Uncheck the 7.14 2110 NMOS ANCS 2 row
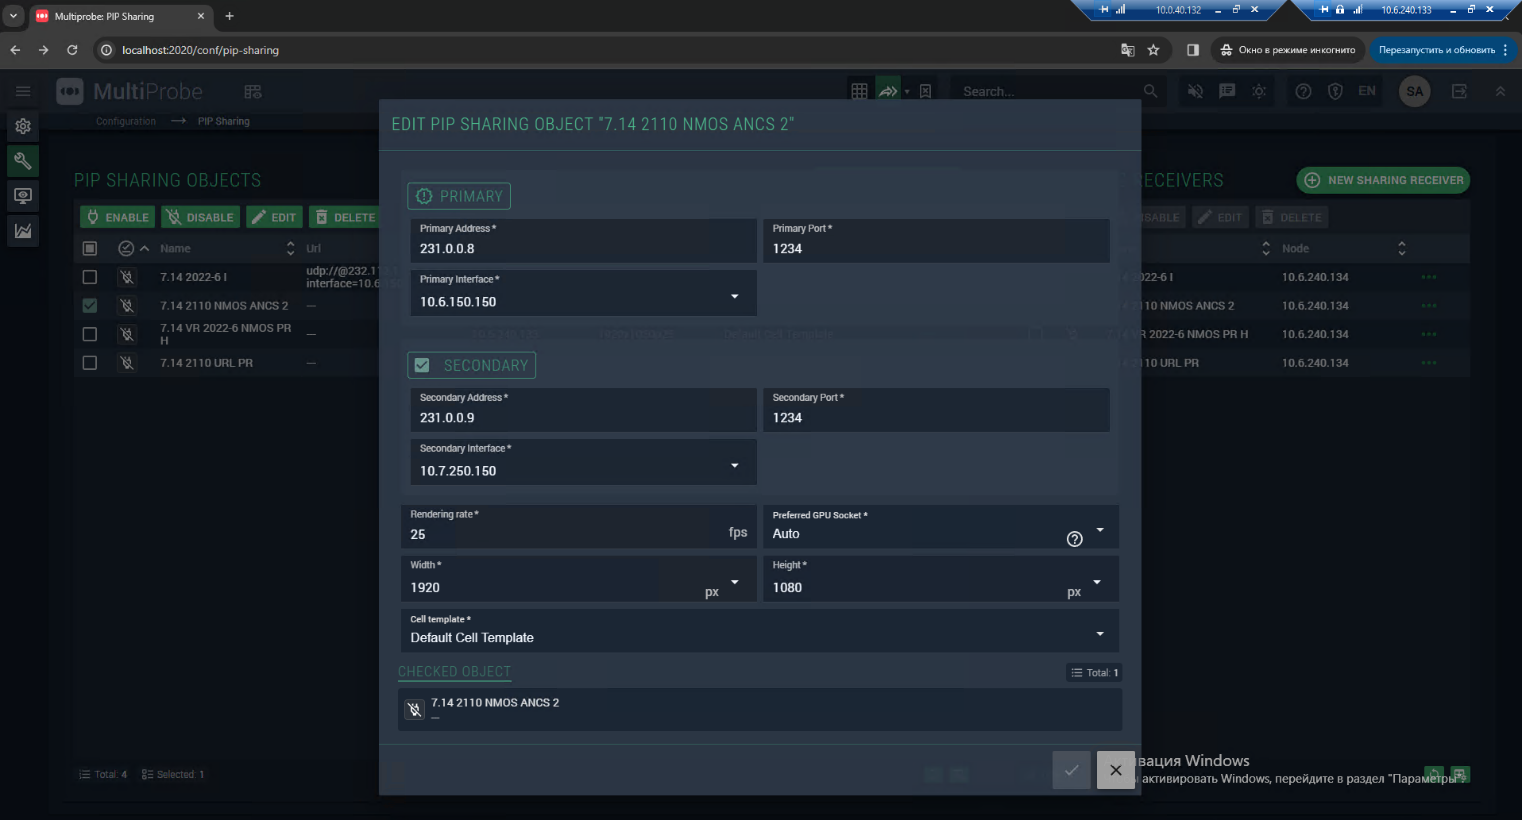Screen dimensions: 1522x820 click(90, 305)
